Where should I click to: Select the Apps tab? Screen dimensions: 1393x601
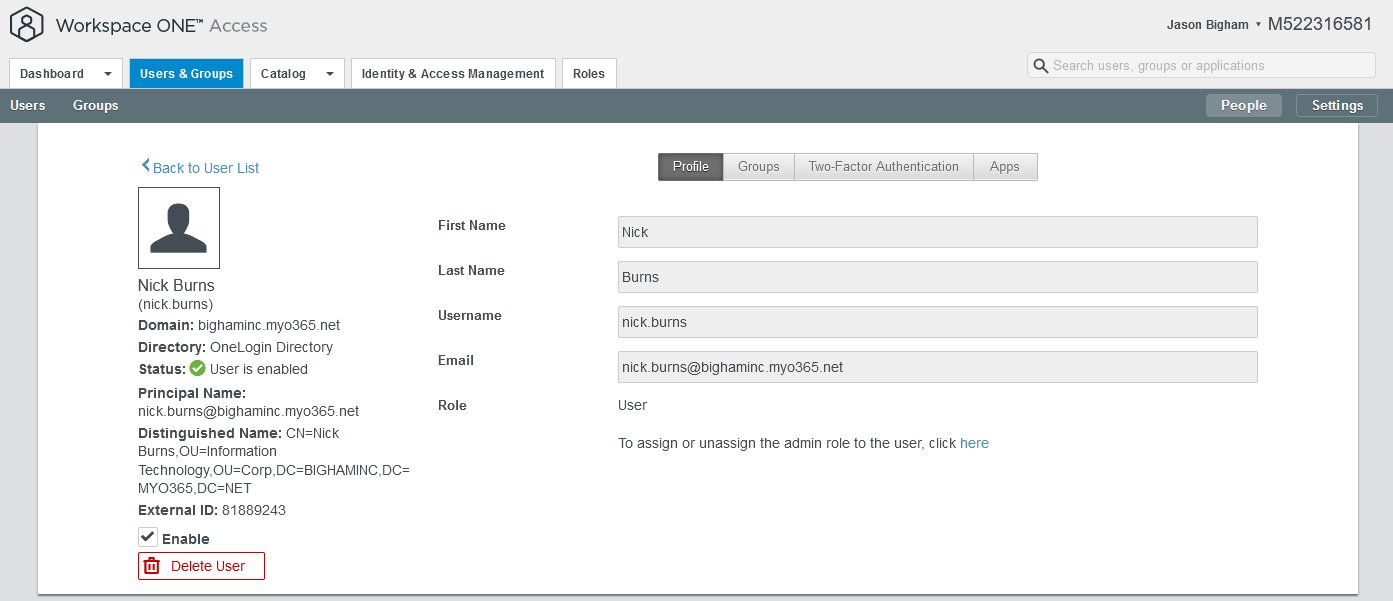[x=1004, y=166]
